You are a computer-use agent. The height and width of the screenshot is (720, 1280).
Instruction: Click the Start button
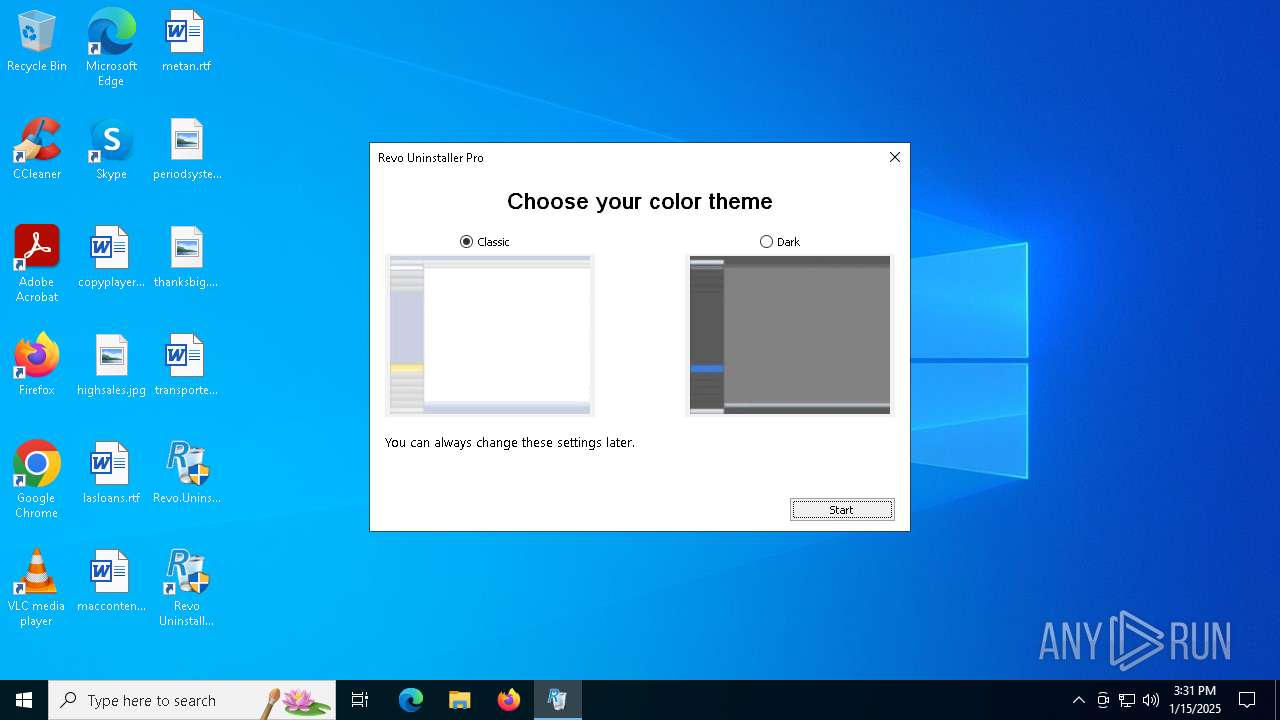pos(842,510)
